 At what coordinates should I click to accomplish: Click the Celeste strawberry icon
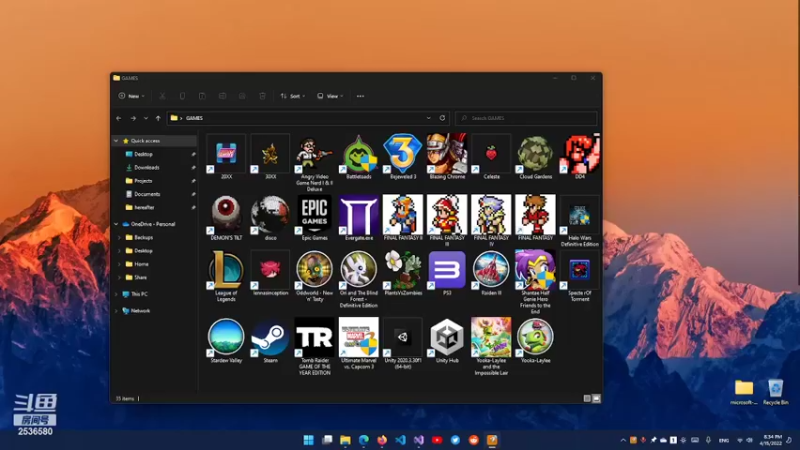click(x=491, y=153)
